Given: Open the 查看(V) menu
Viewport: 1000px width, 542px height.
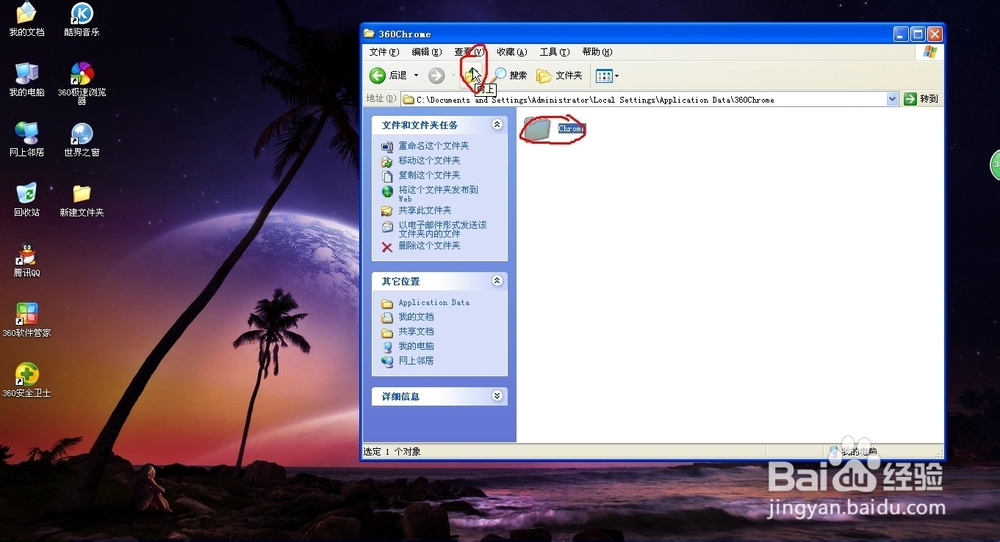Looking at the screenshot, I should pyautogui.click(x=469, y=52).
